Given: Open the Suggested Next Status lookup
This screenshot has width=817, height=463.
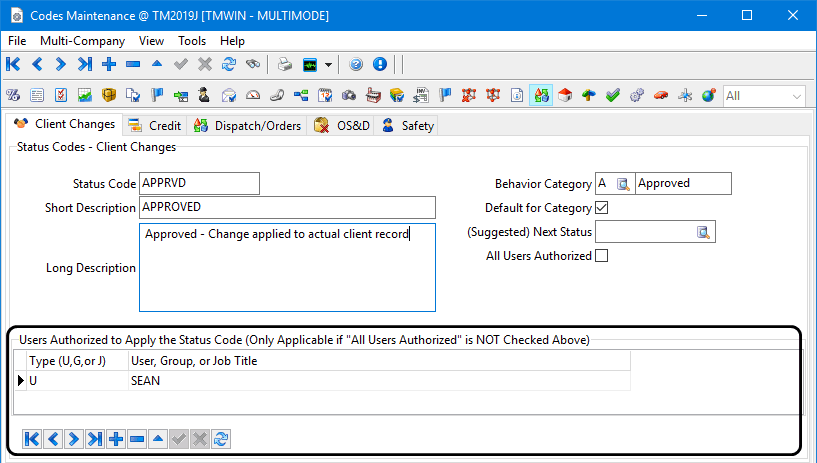Looking at the screenshot, I should (x=703, y=232).
